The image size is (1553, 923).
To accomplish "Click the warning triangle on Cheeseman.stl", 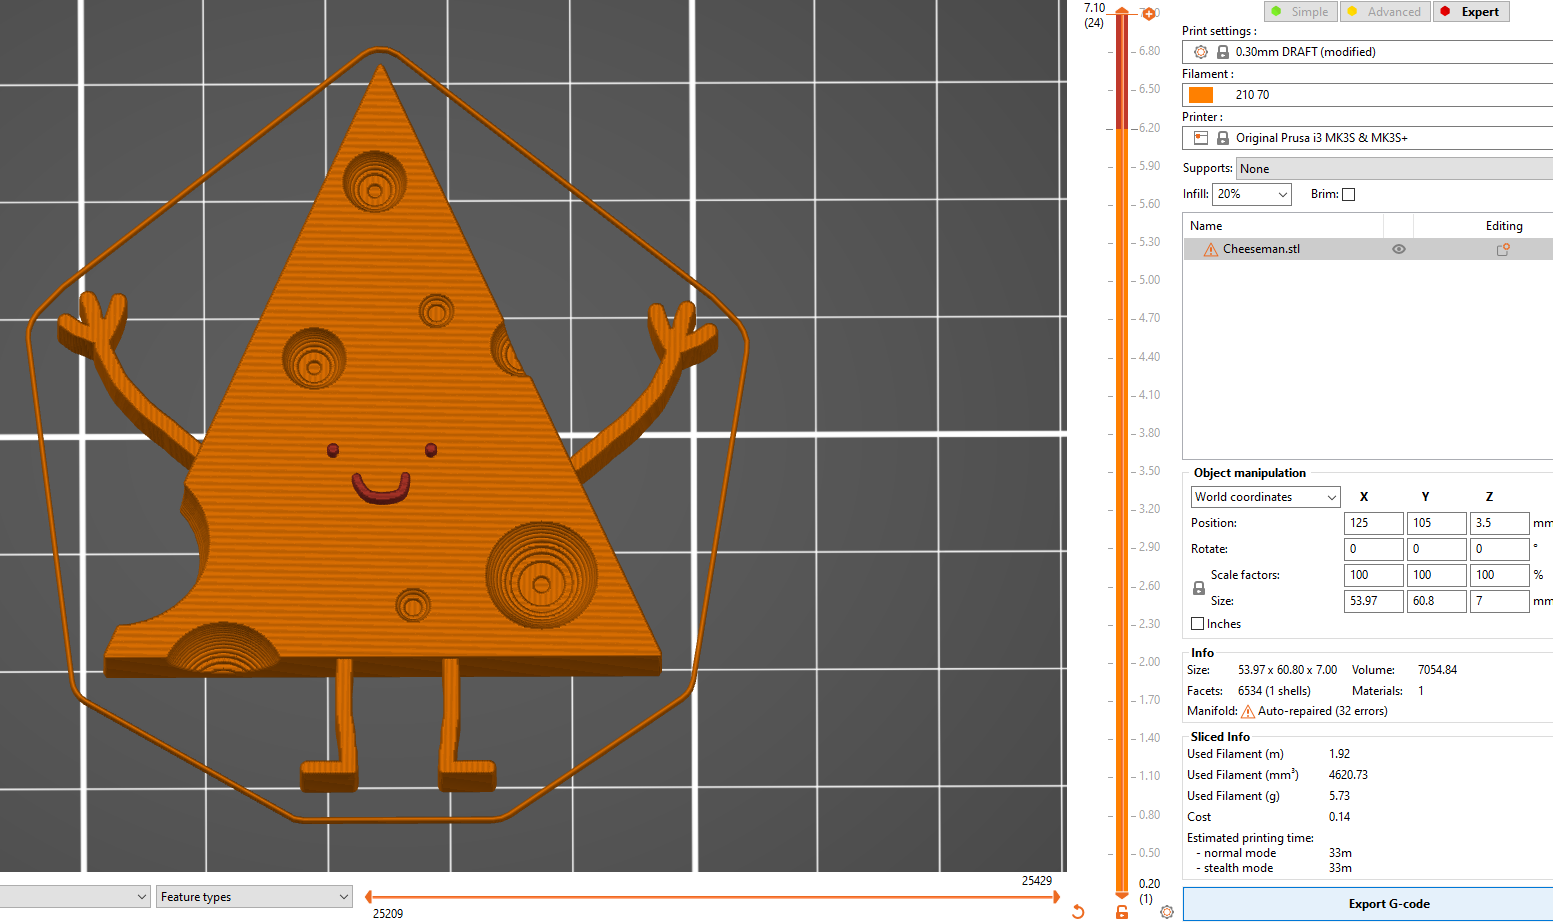I will [x=1209, y=248].
